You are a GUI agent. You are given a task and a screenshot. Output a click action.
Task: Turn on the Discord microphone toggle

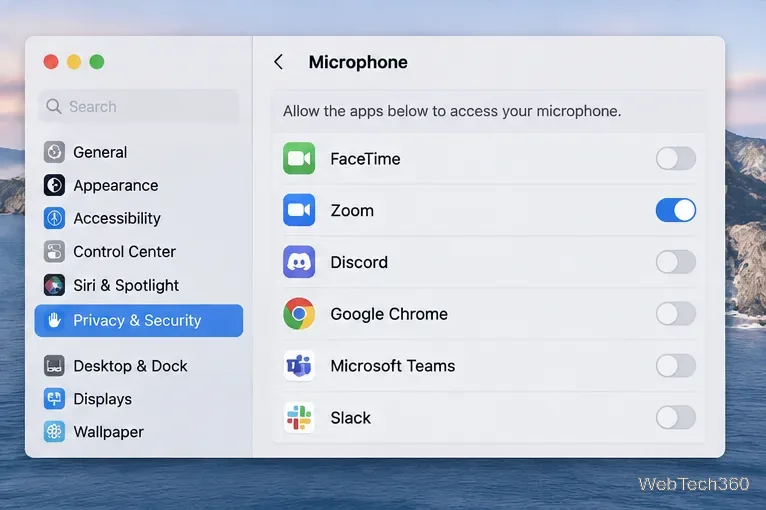[676, 262]
